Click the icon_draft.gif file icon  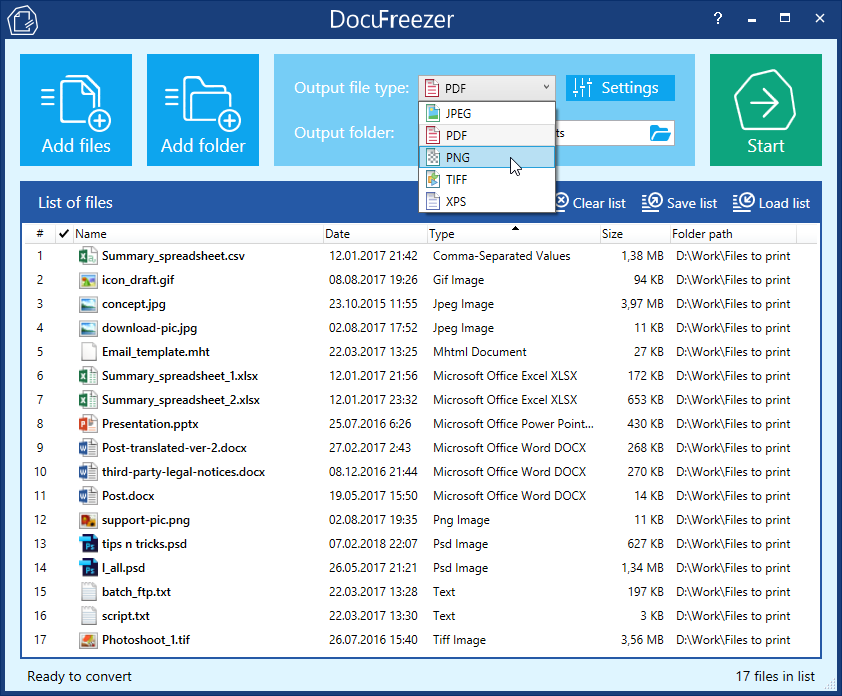pos(88,280)
